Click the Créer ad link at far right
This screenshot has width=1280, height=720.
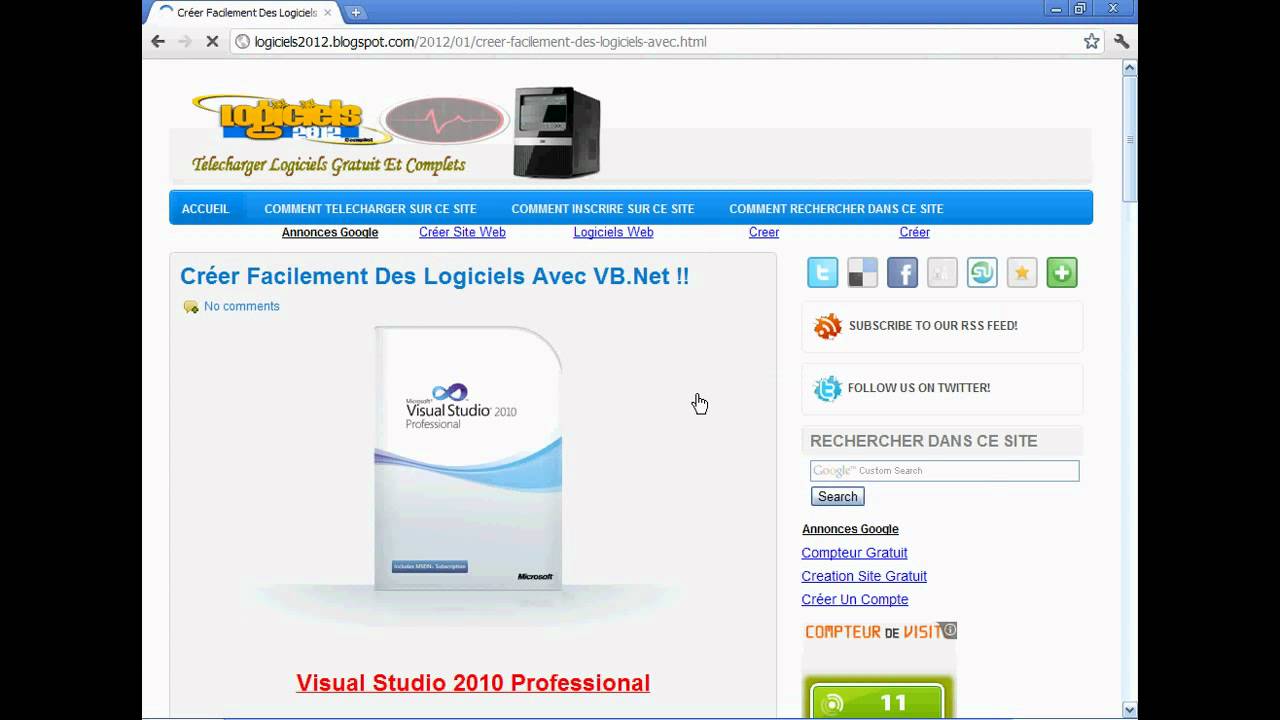(x=914, y=232)
